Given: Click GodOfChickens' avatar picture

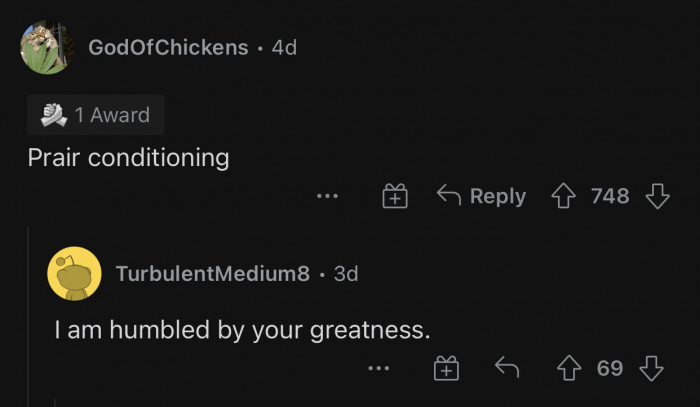Looking at the screenshot, I should (x=47, y=47).
